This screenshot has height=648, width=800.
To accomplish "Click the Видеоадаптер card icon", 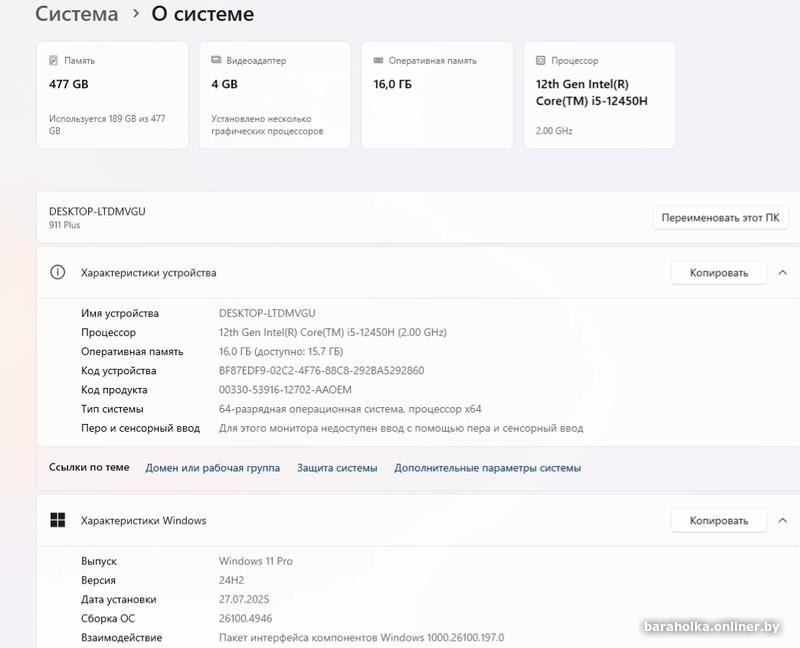I will pos(216,60).
